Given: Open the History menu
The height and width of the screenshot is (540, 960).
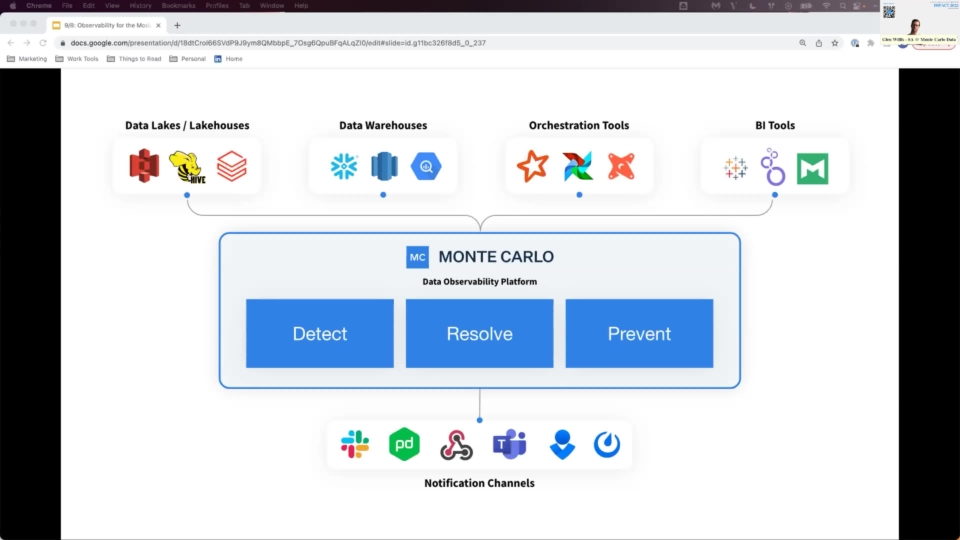Looking at the screenshot, I should [x=140, y=6].
